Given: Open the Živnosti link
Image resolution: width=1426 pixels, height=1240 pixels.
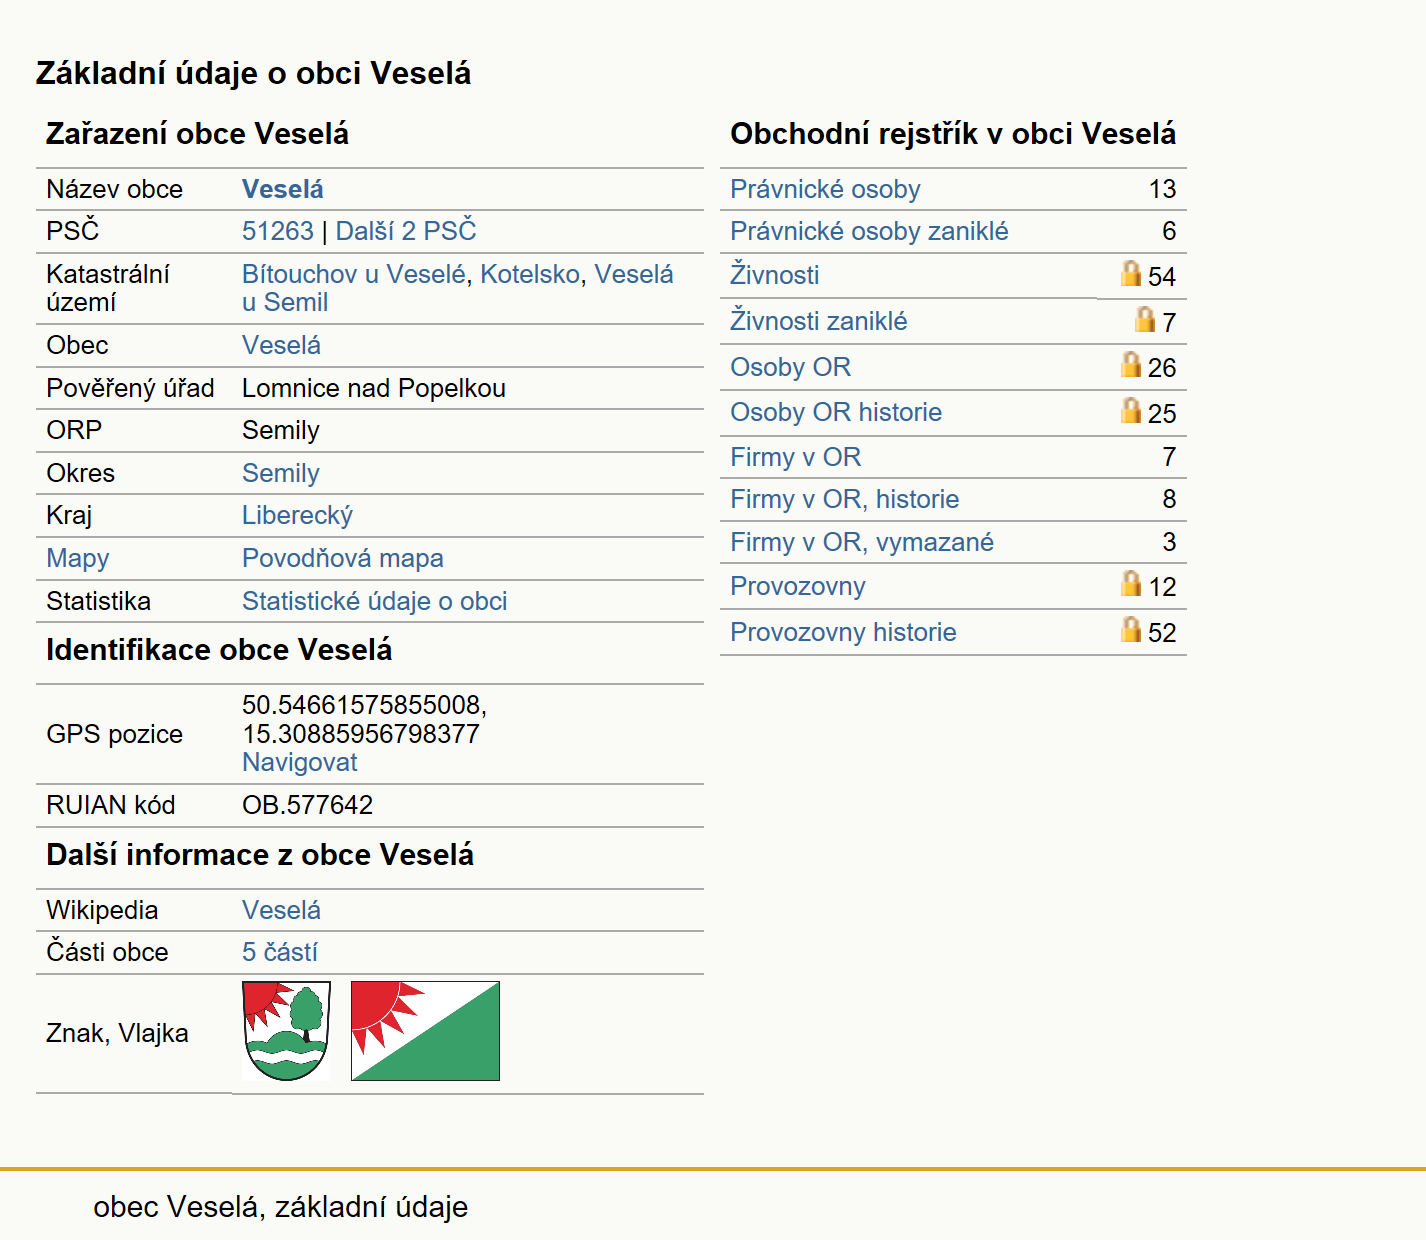Looking at the screenshot, I should 774,275.
